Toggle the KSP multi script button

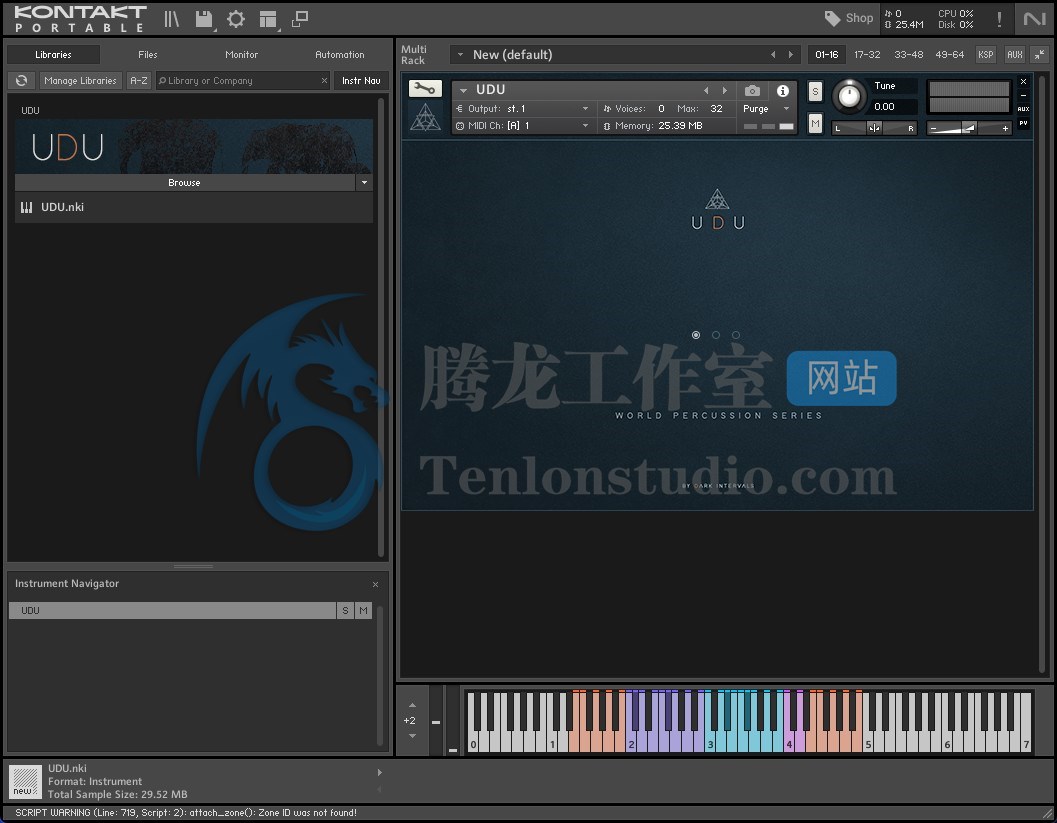(986, 55)
